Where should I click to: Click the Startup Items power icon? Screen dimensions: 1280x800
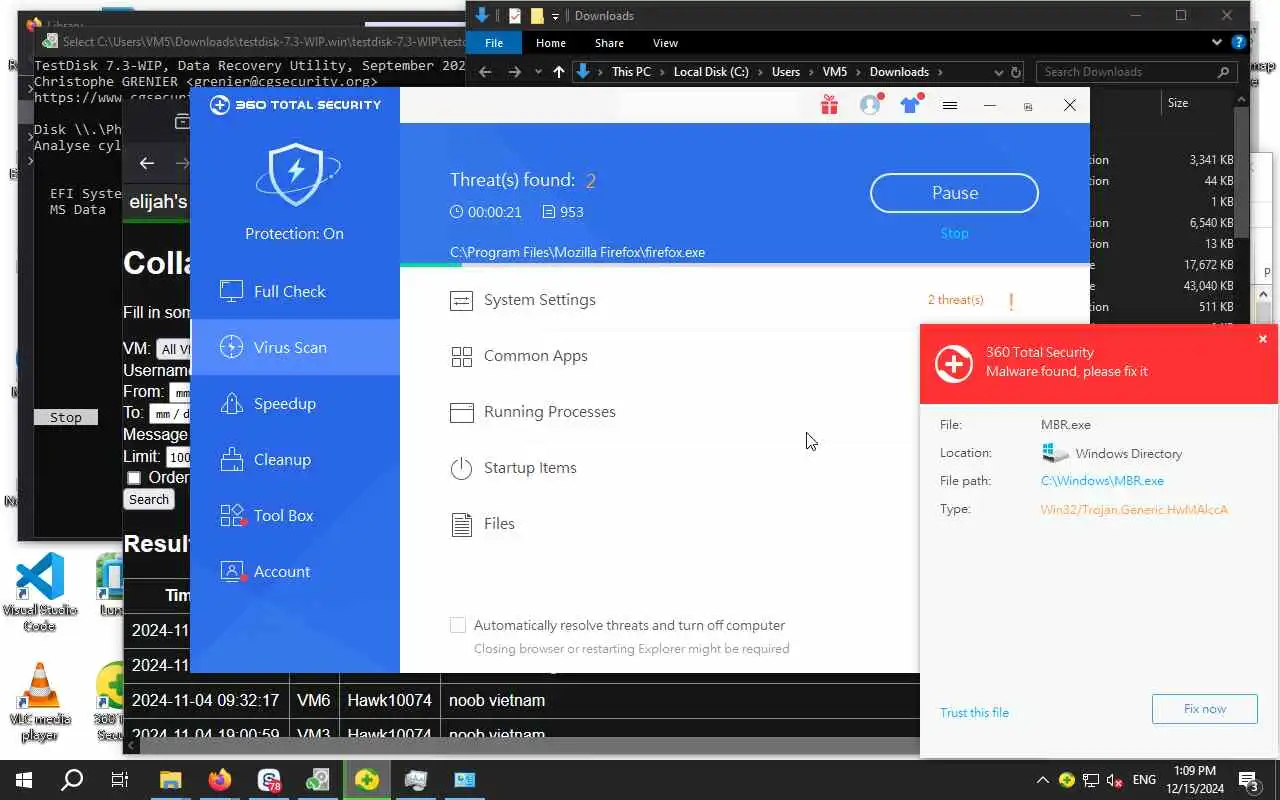pos(461,468)
